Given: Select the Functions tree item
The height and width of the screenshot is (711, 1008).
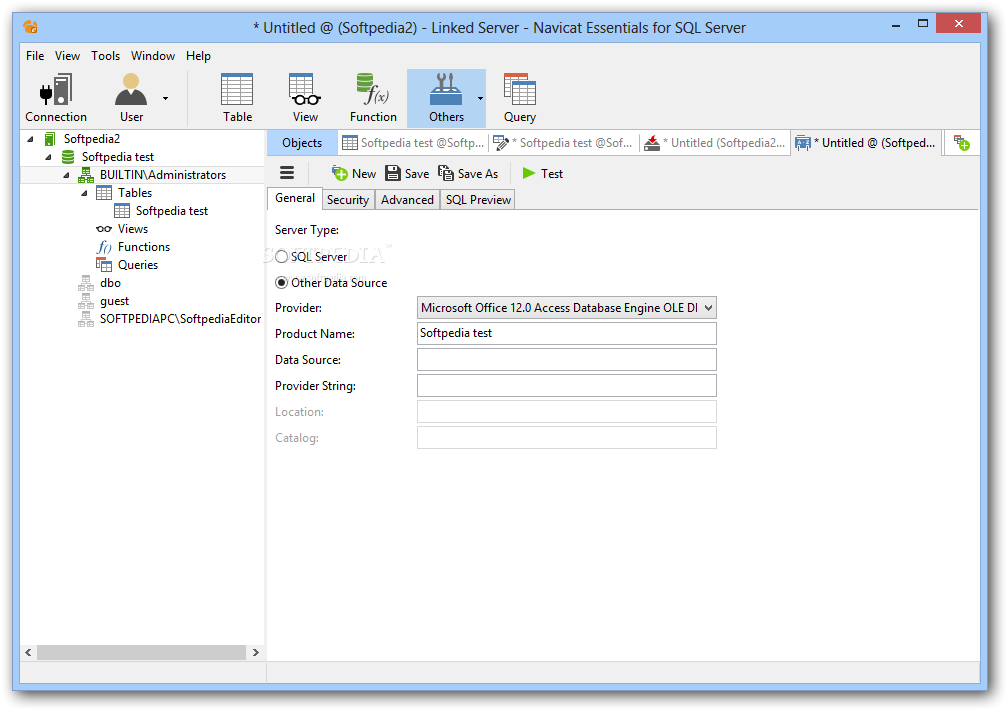Looking at the screenshot, I should click(143, 247).
